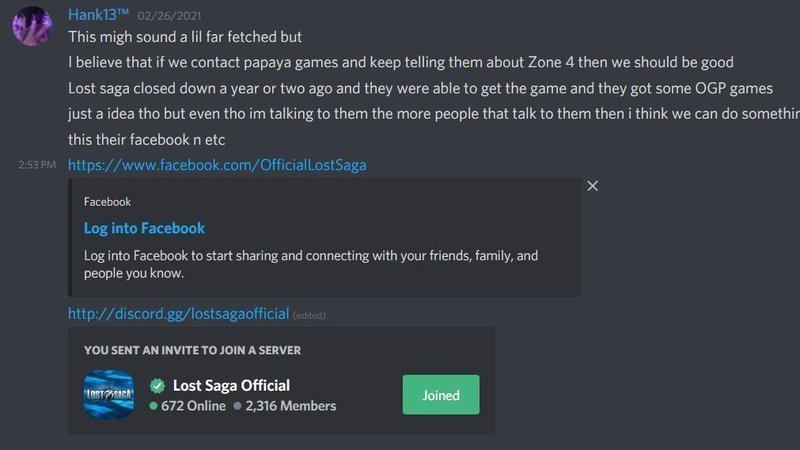Click the (edited) label after the invite link
Screen dimensions: 800x450
pos(310,315)
